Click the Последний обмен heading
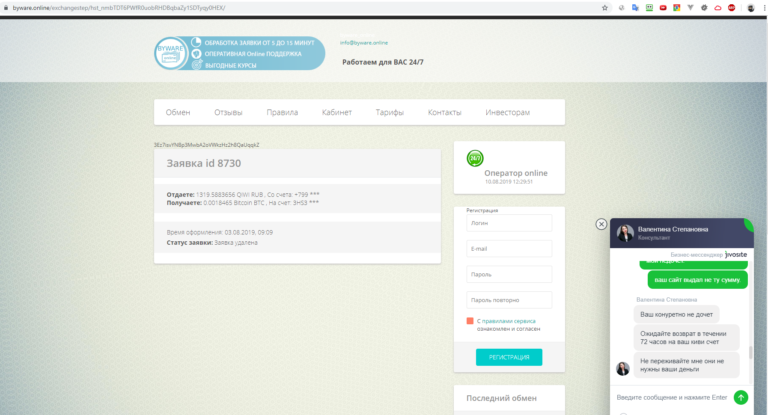 pos(501,398)
